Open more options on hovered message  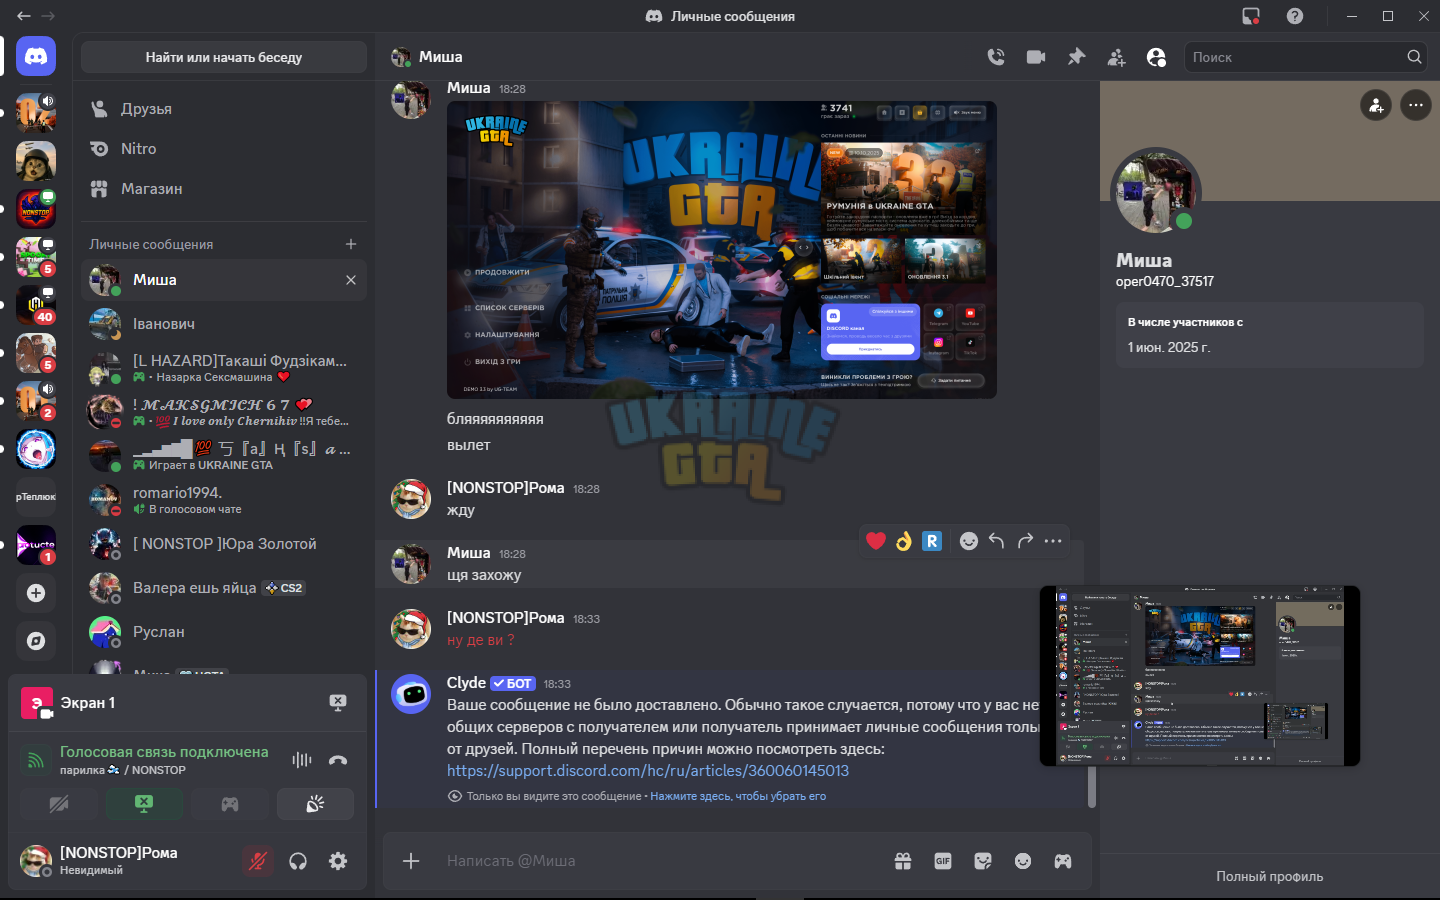[1053, 541]
